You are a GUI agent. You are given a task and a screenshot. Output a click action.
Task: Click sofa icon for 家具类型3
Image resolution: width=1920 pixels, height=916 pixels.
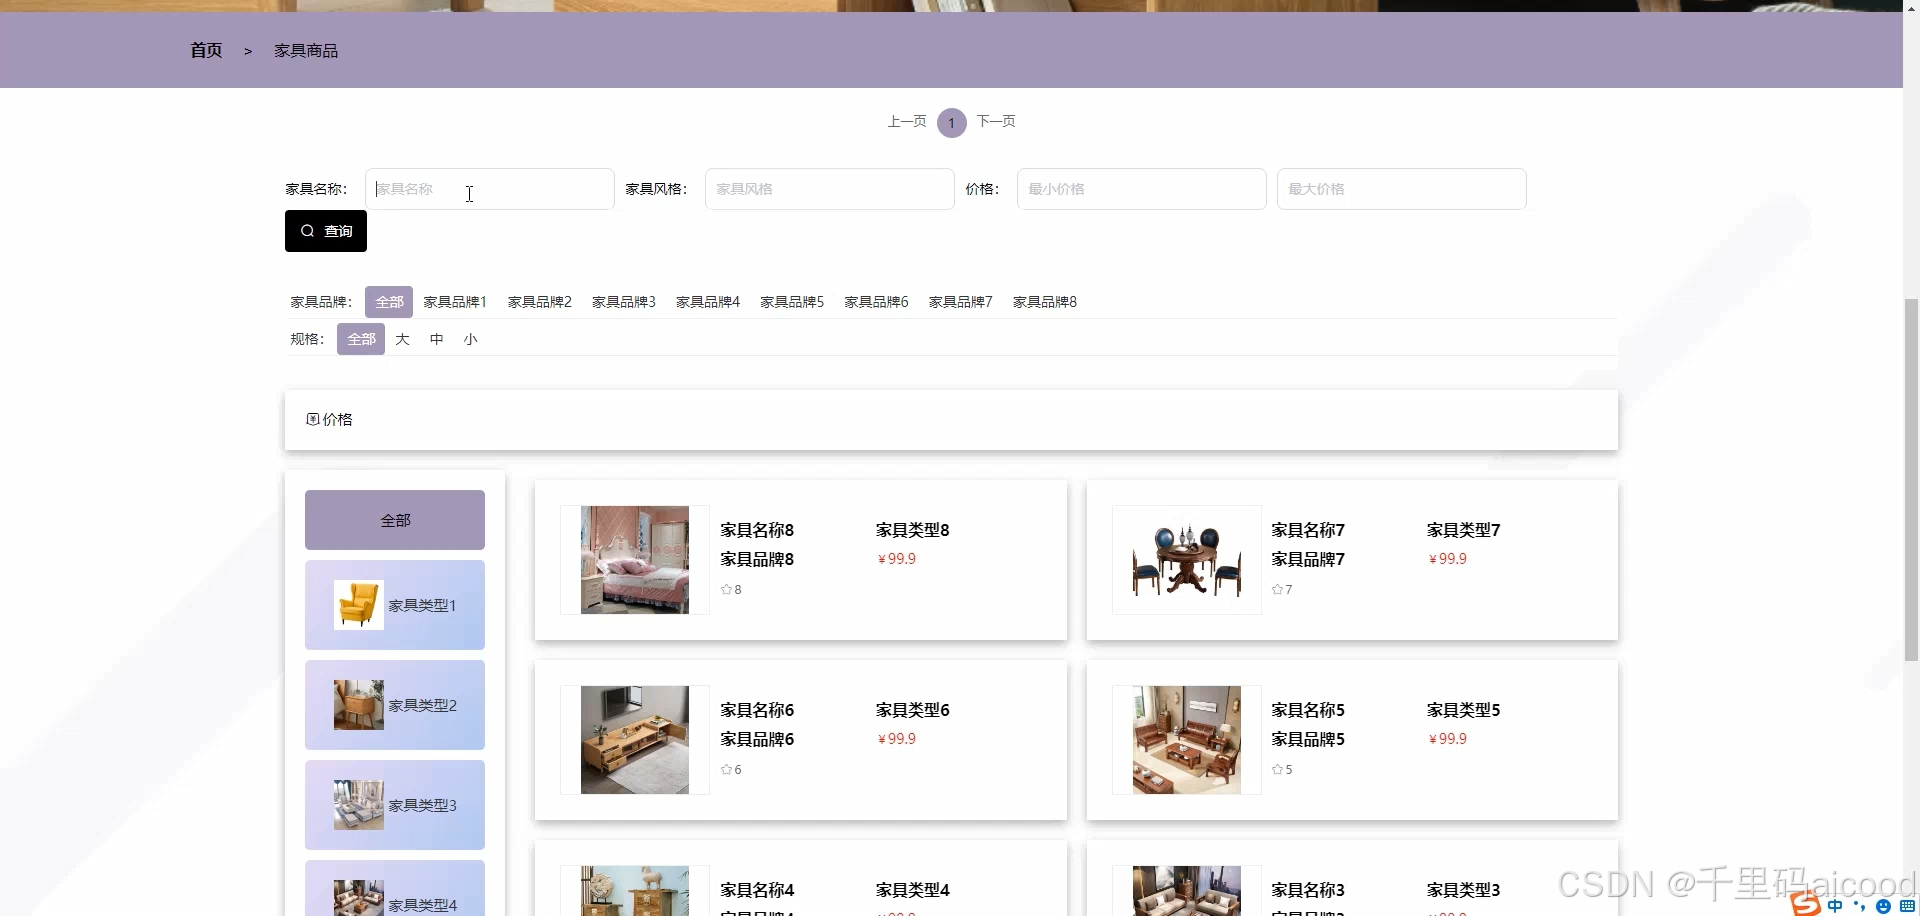(x=359, y=805)
